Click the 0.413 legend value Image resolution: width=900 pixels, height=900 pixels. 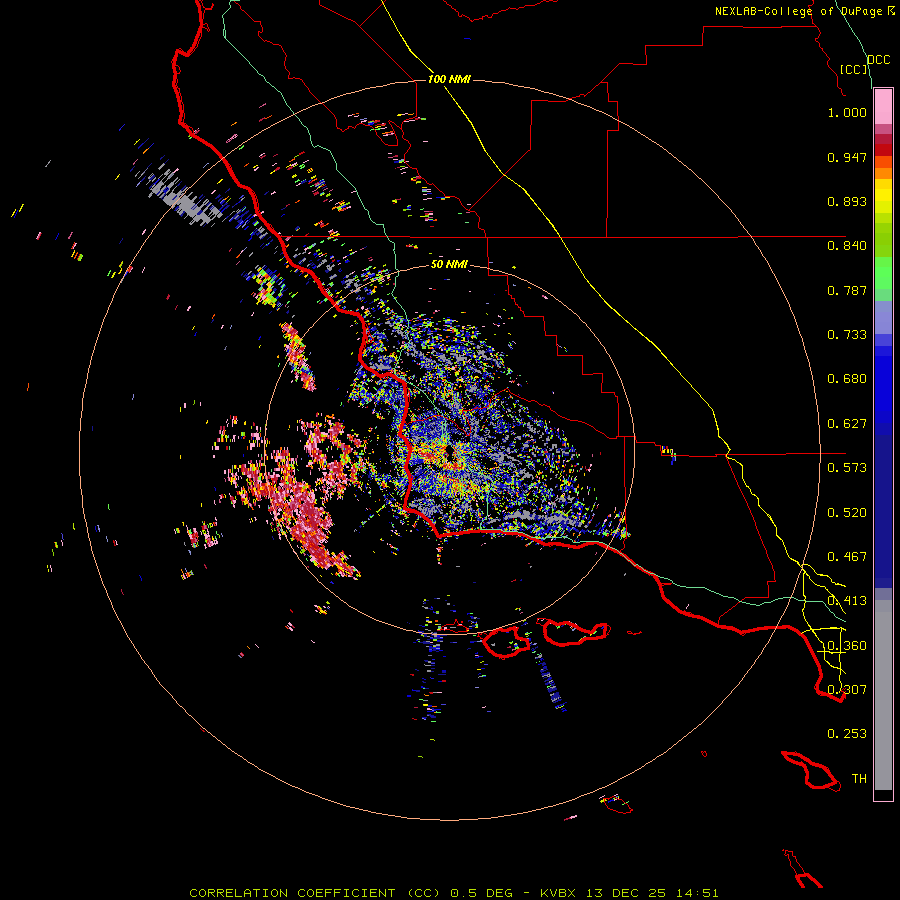pyautogui.click(x=847, y=601)
